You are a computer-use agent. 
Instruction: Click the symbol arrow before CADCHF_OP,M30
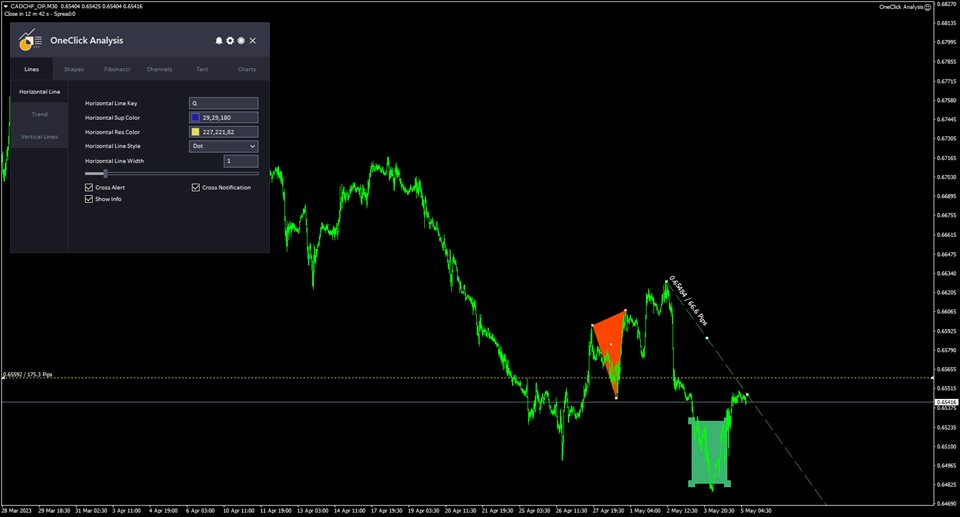point(6,6)
